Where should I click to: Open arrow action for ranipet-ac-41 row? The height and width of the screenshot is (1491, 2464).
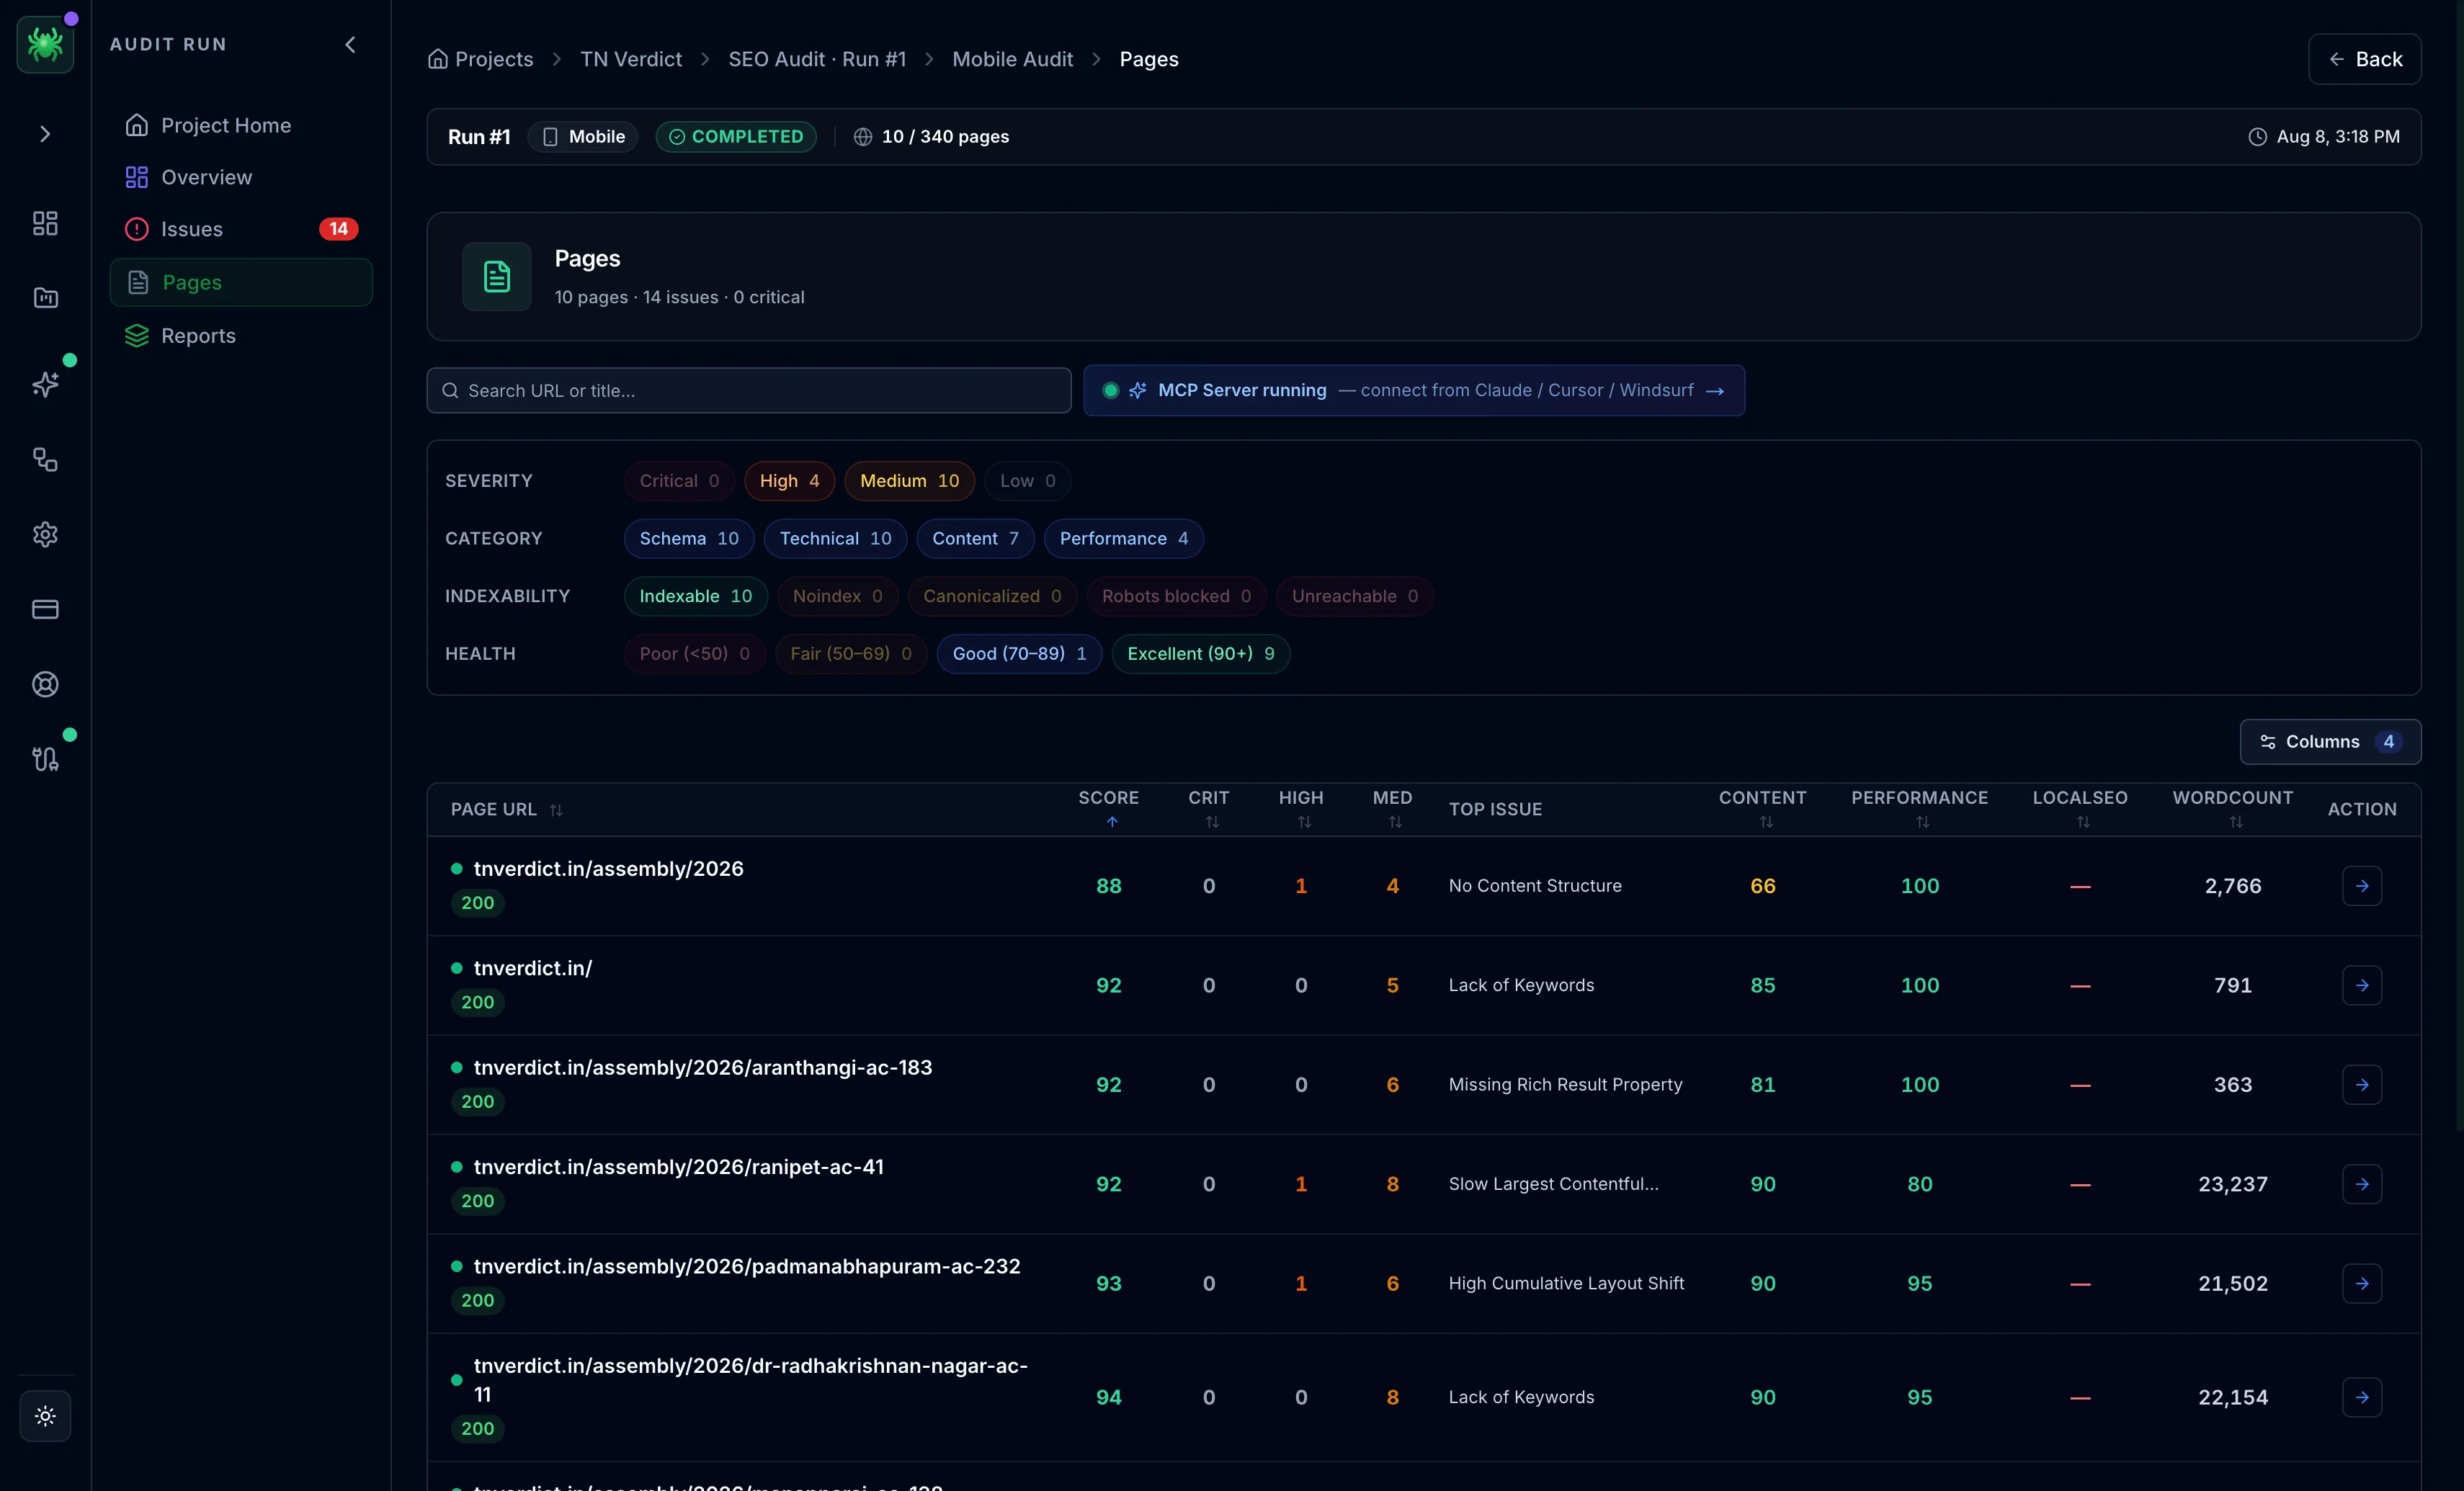(x=2361, y=1184)
